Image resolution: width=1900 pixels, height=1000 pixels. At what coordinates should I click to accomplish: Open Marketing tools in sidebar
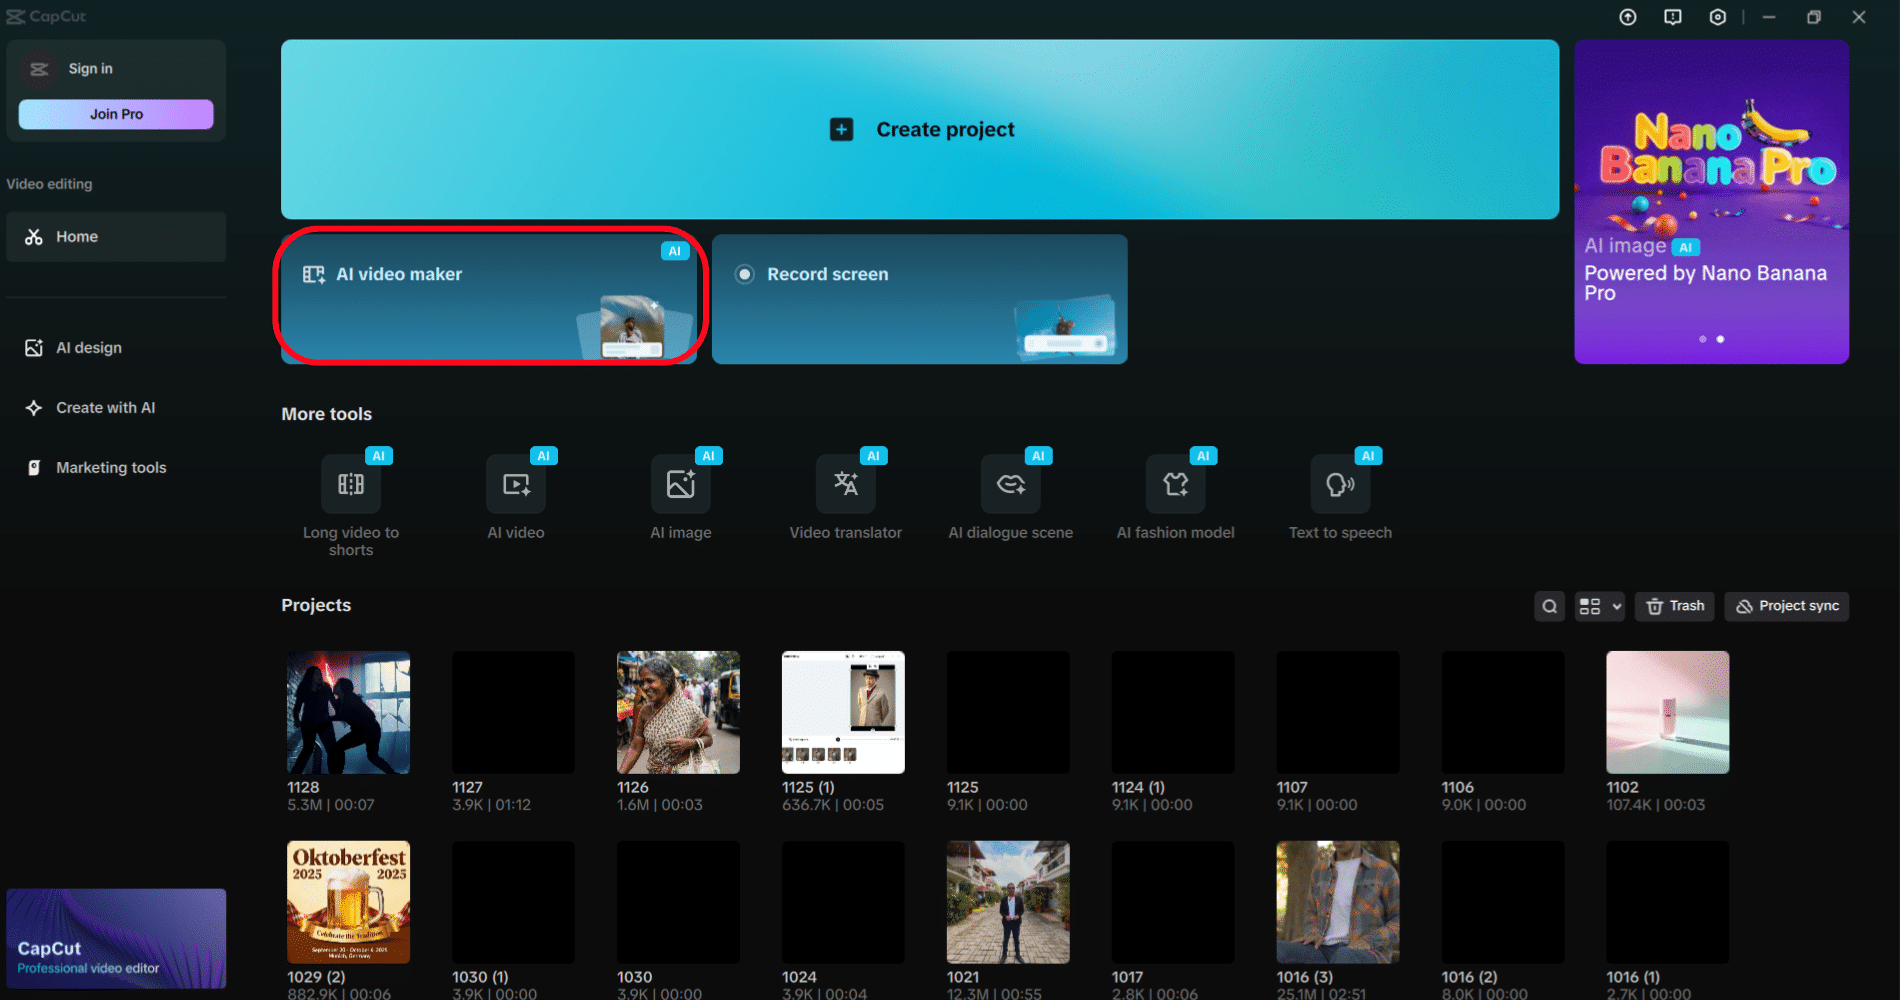point(110,468)
